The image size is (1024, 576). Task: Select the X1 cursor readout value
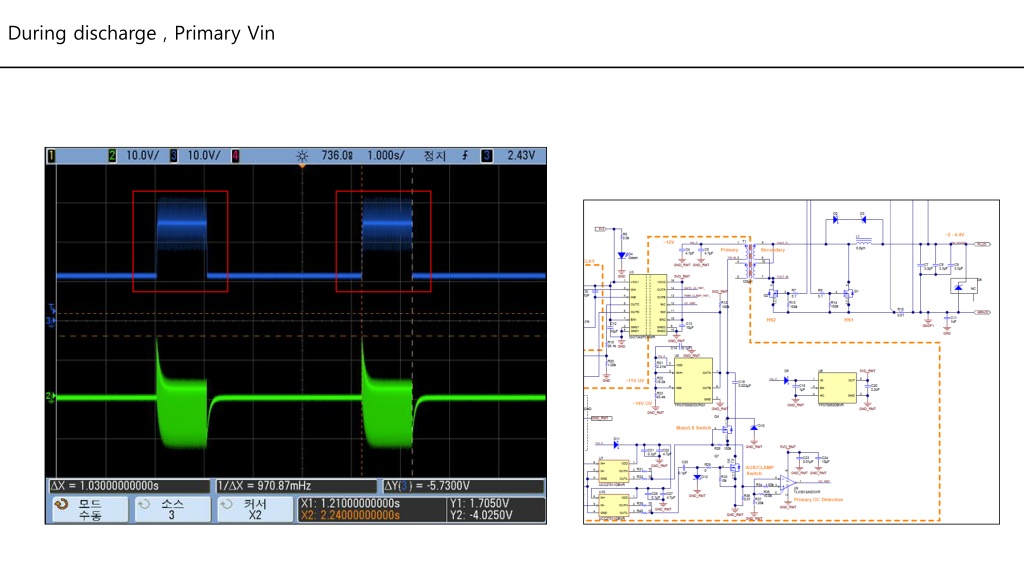coord(350,504)
